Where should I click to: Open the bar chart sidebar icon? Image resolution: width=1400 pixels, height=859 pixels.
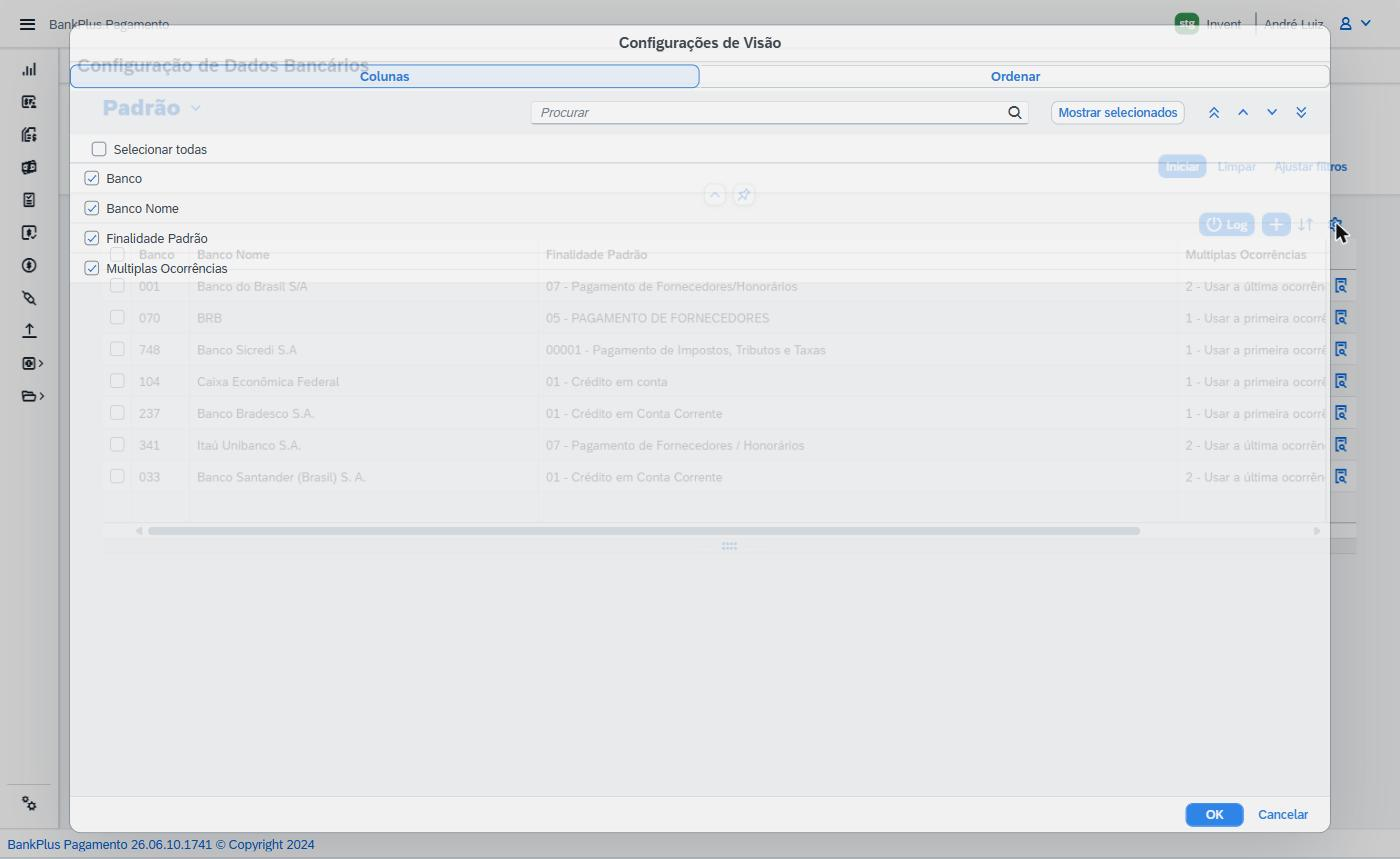click(29, 69)
